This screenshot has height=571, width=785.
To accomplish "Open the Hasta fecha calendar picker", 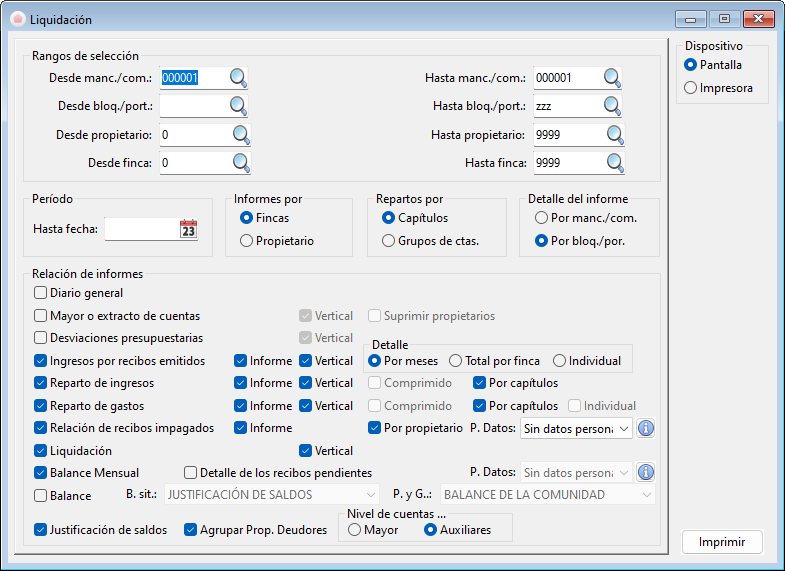I will (188, 229).
